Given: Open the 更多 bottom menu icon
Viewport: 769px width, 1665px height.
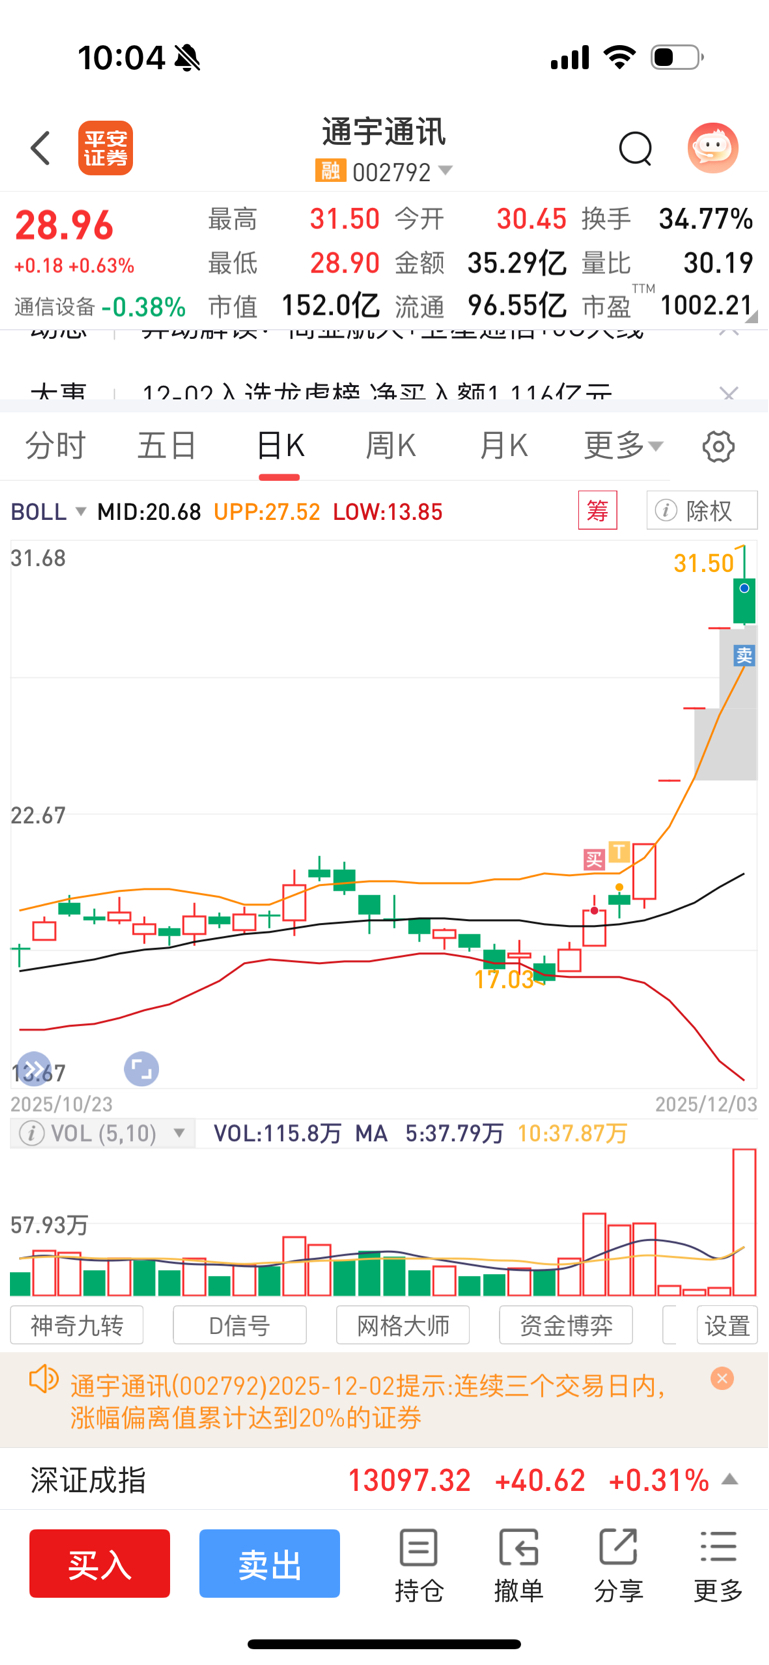Looking at the screenshot, I should click(718, 1566).
